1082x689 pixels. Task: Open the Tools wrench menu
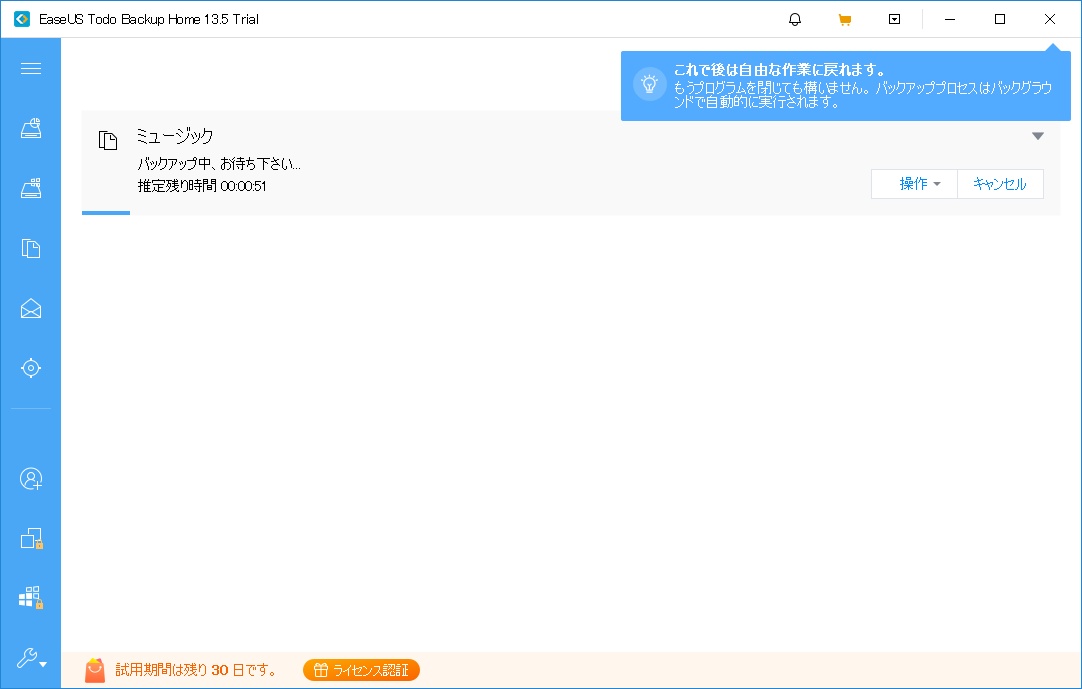point(31,658)
